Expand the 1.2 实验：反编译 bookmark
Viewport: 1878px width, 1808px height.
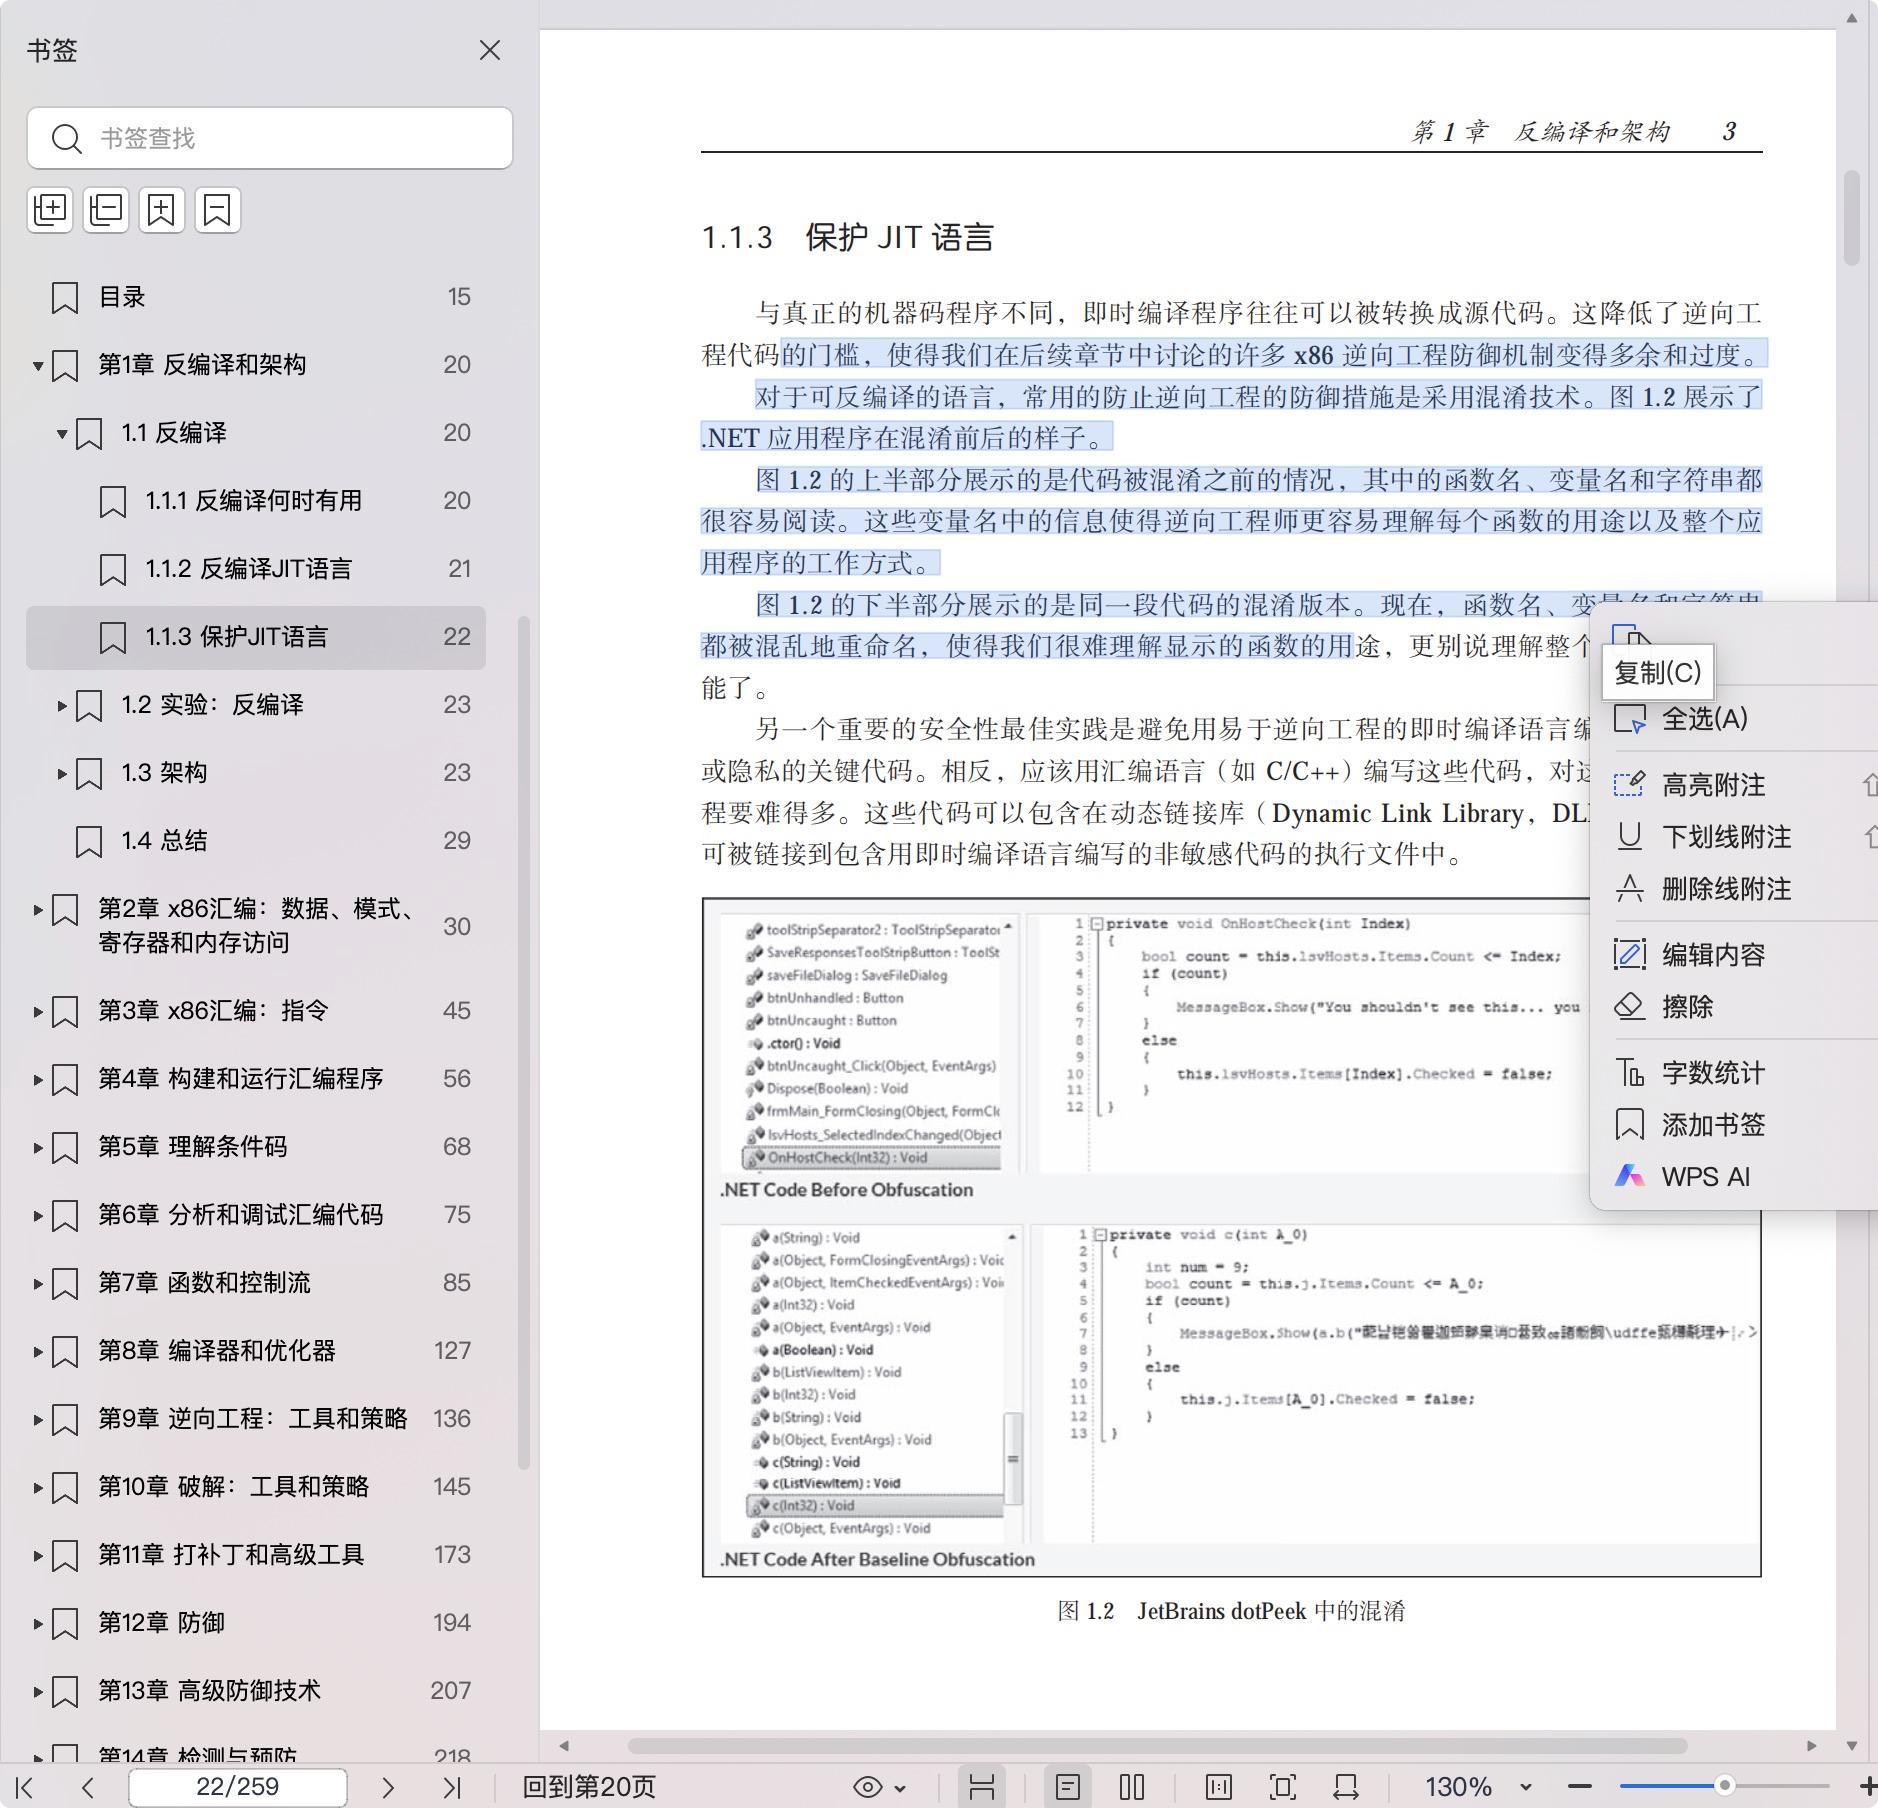(62, 705)
